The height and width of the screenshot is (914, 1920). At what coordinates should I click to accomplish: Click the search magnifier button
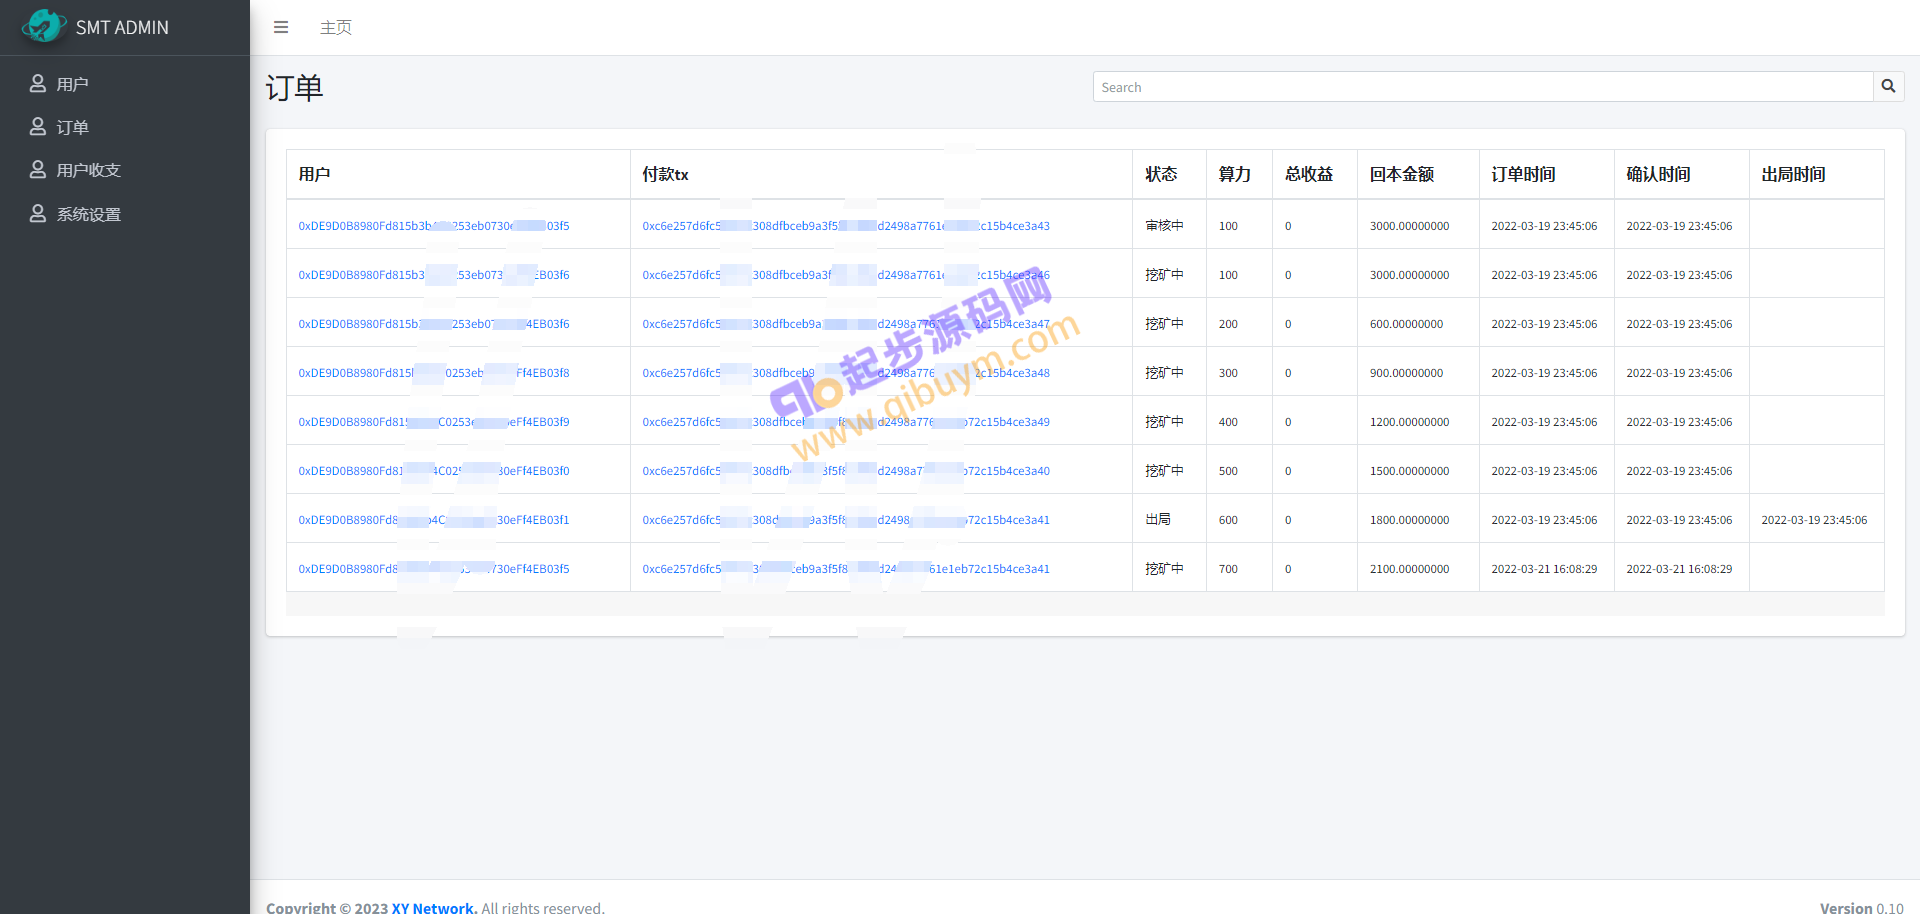1888,86
